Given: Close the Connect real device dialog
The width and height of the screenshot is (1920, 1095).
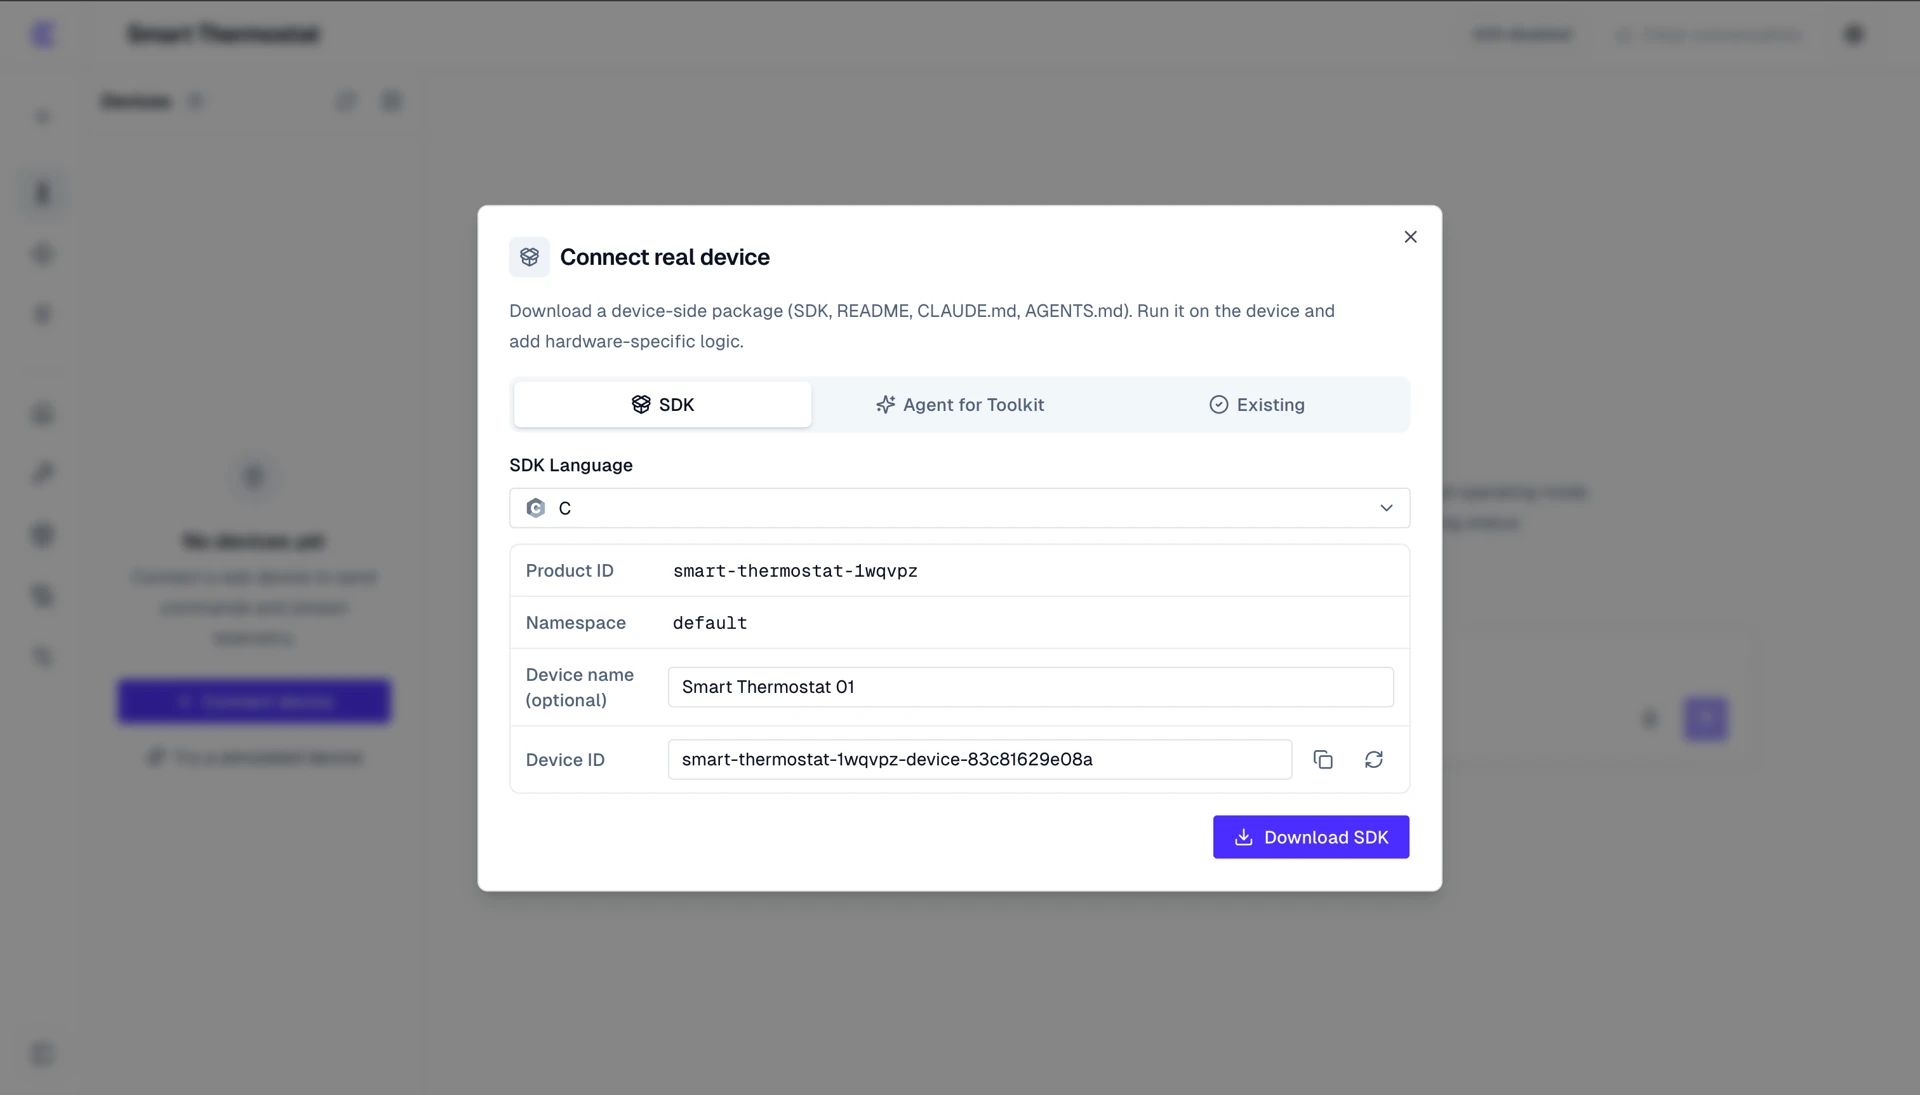Looking at the screenshot, I should pos(1410,237).
